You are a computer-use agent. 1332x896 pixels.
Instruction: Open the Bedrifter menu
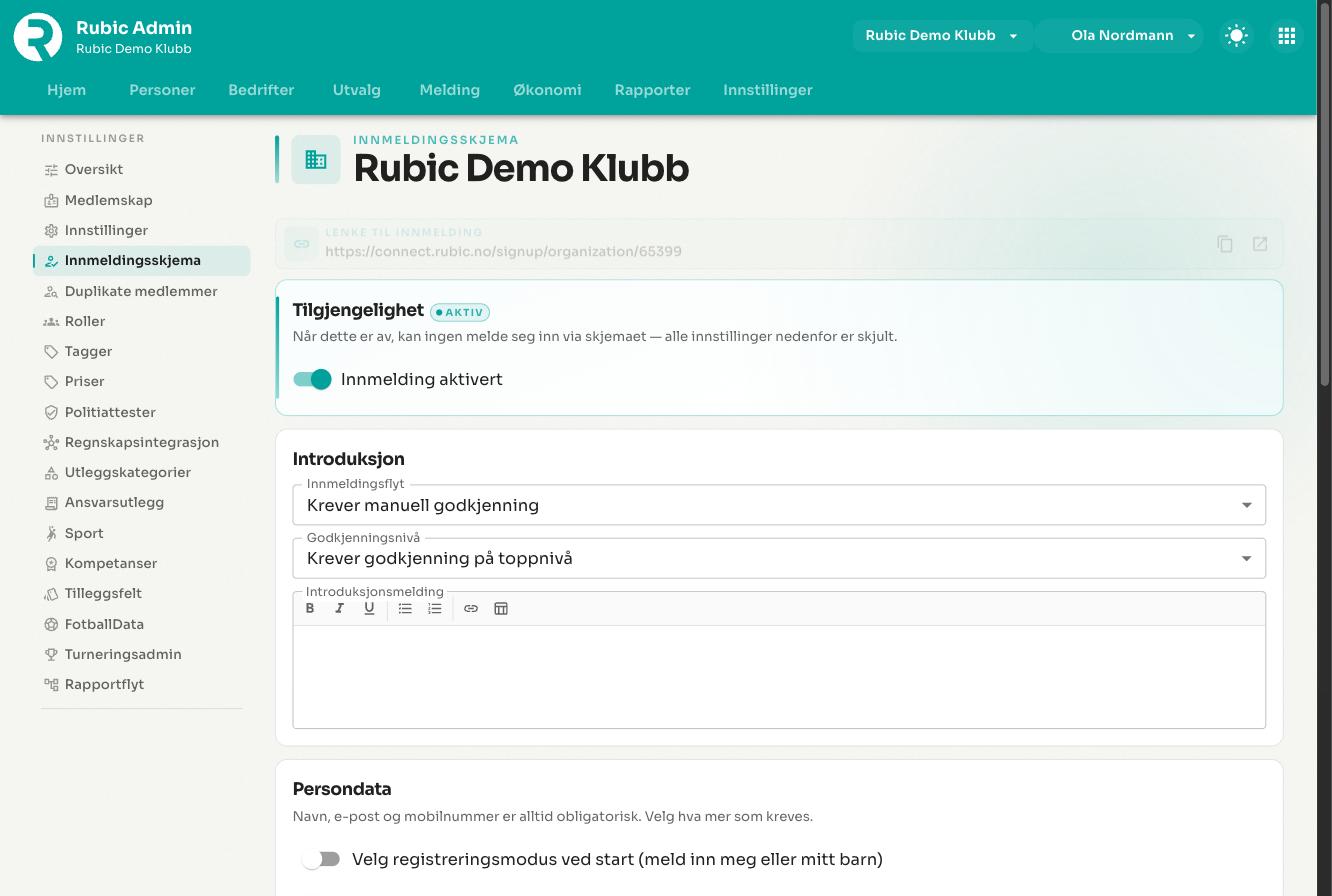(261, 90)
